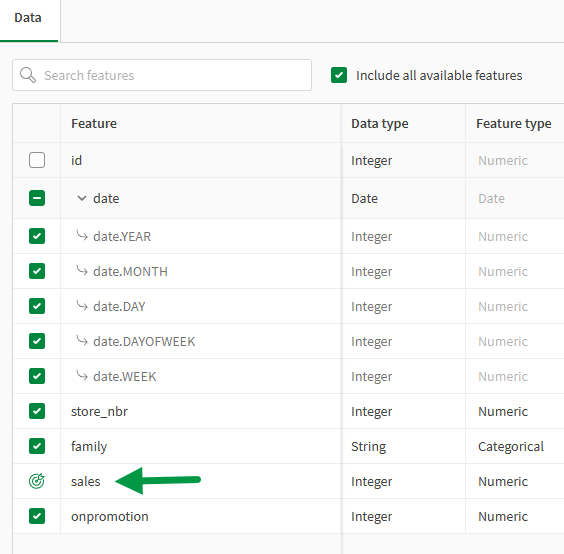The height and width of the screenshot is (554, 564).
Task: Uncheck the date.WEEK checkbox
Action: click(37, 376)
